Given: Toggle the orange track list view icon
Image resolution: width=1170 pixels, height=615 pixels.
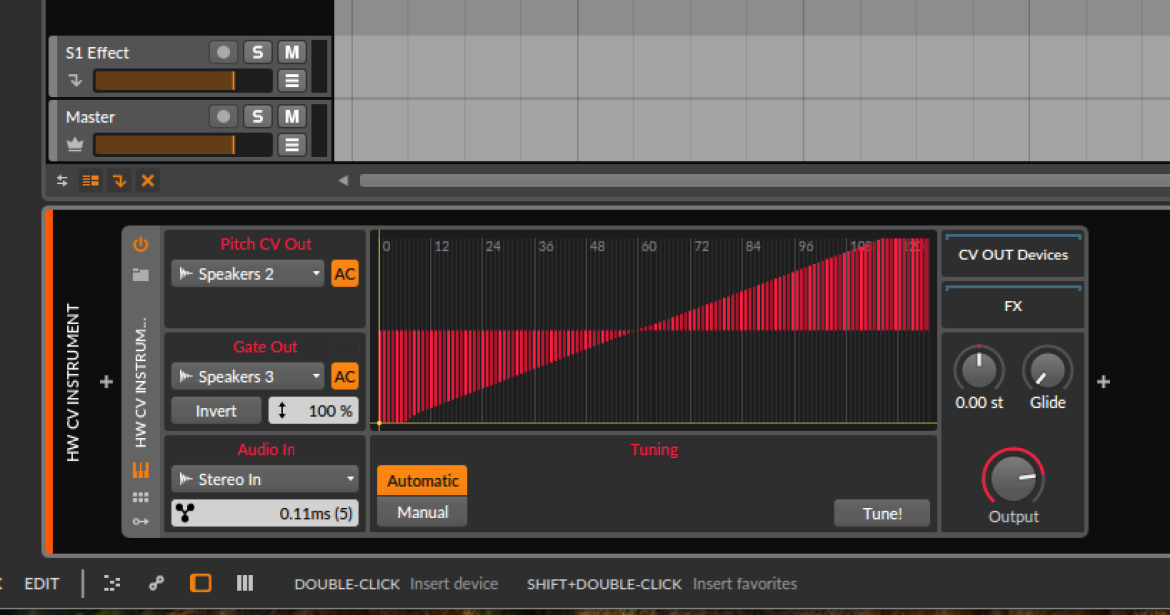Looking at the screenshot, I should coord(91,181).
